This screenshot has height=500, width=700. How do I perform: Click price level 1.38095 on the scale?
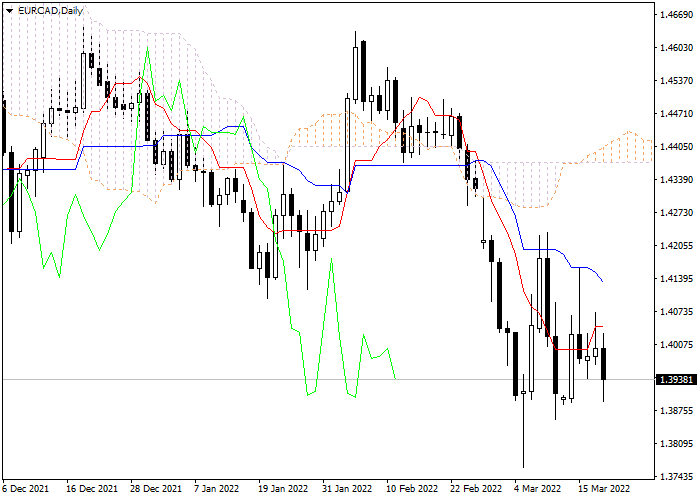pos(676,444)
